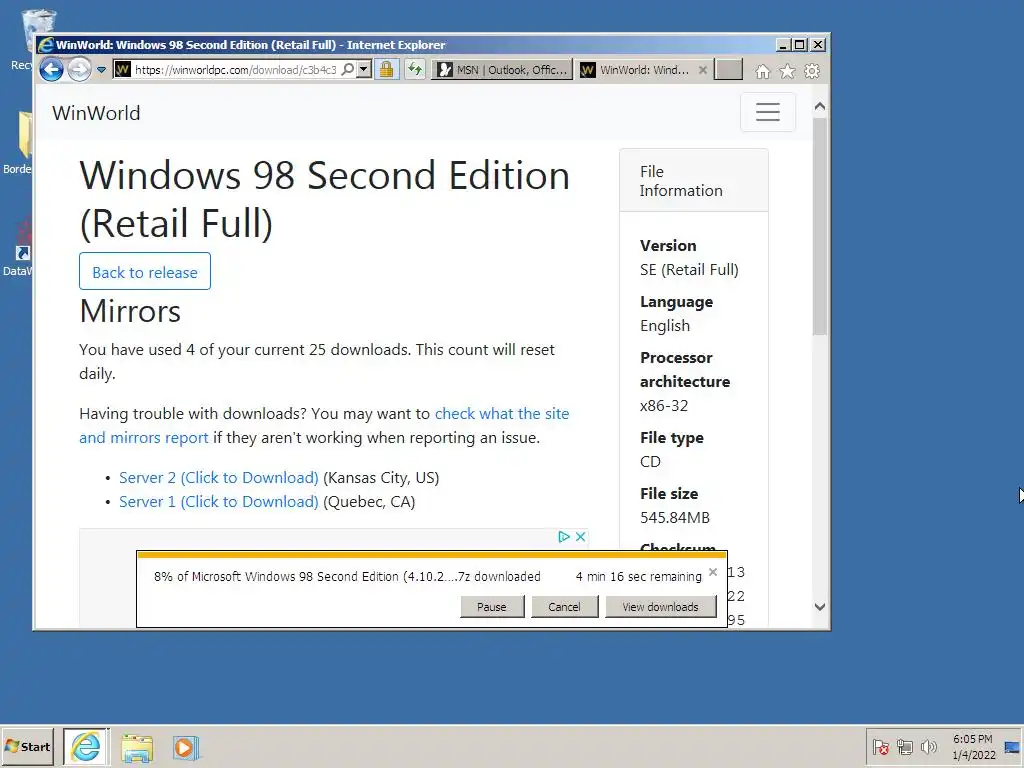Click the Home icon

(763, 71)
